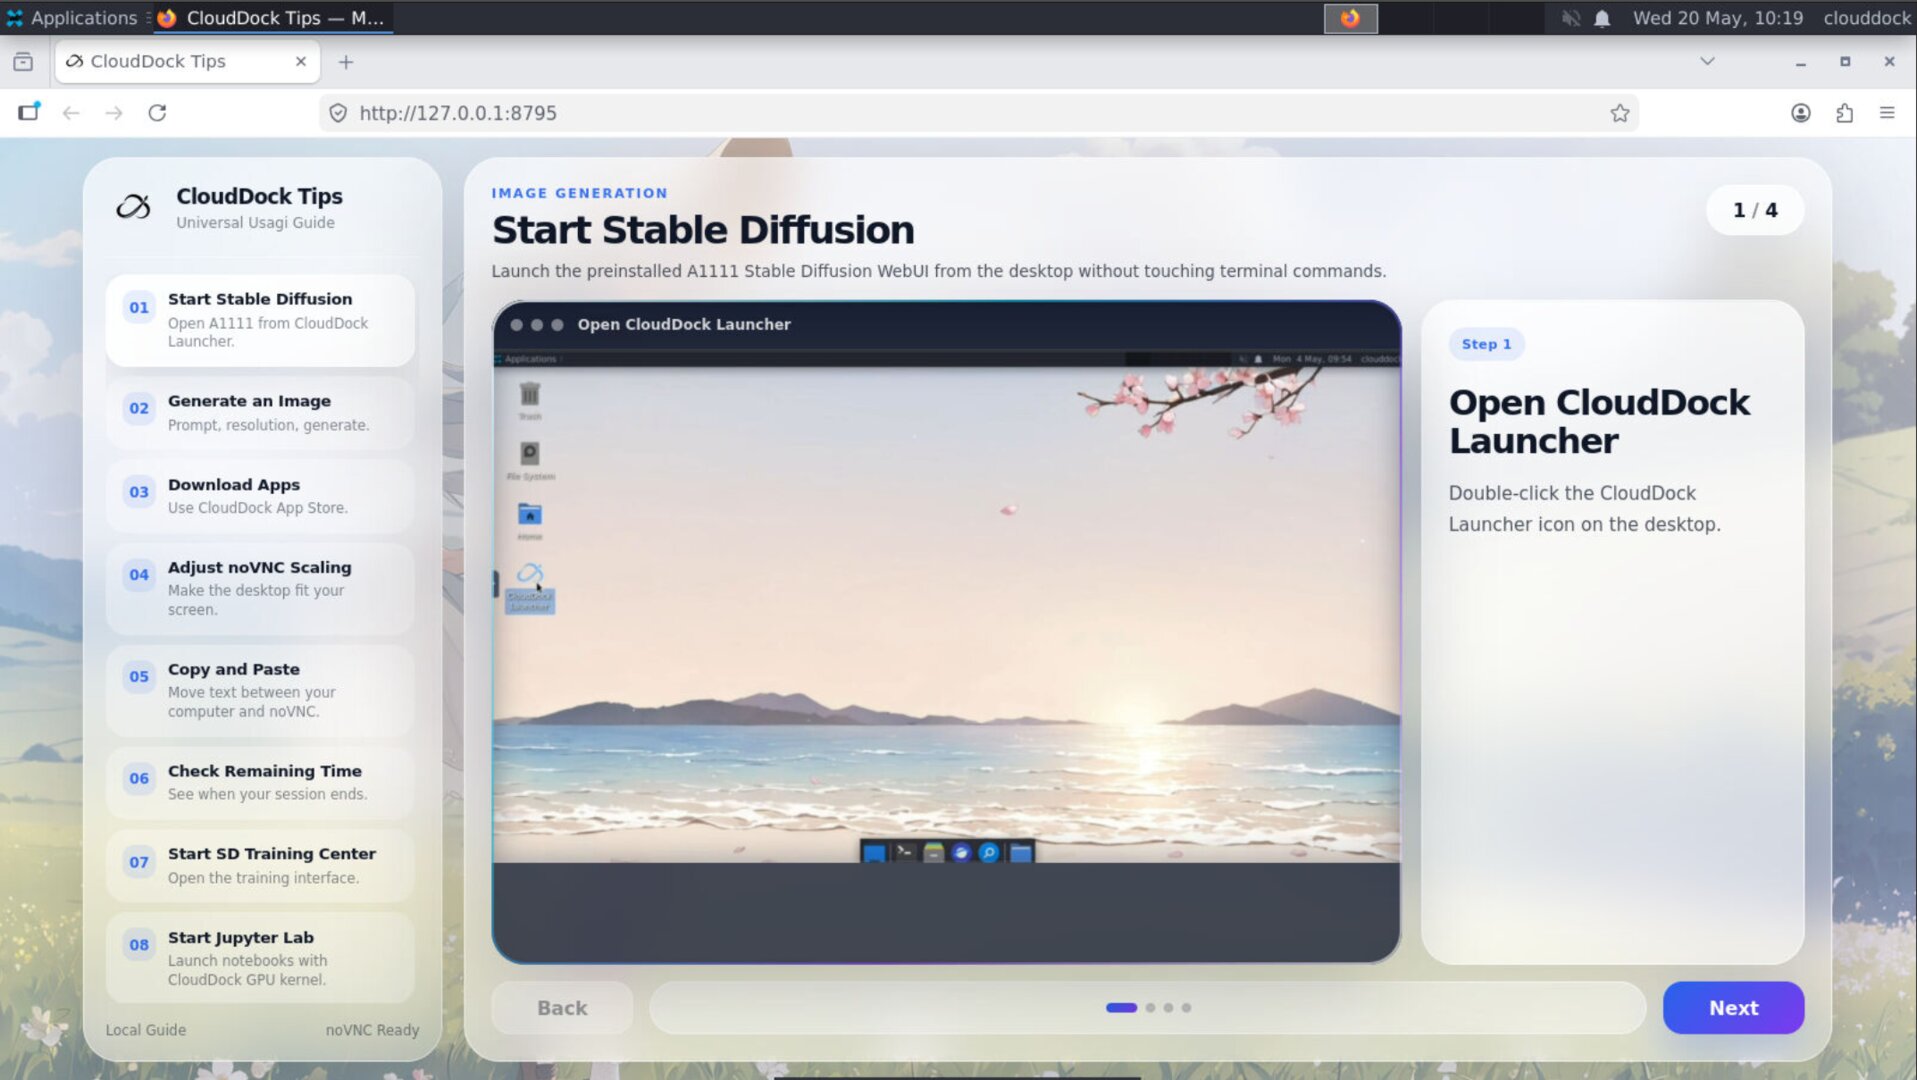The image size is (1917, 1080).
Task: Click the web browser icon in preview dock
Action: 961,852
